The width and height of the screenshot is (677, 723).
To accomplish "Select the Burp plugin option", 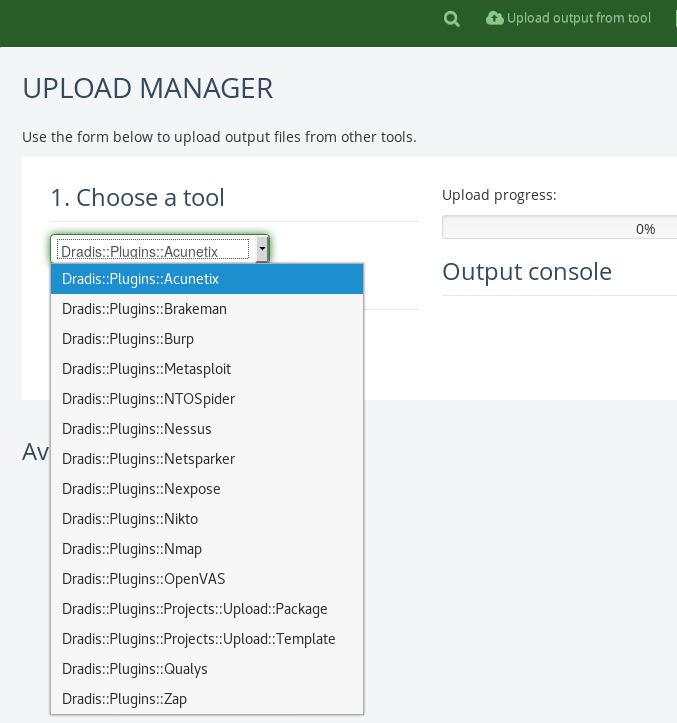I will click(x=207, y=339).
